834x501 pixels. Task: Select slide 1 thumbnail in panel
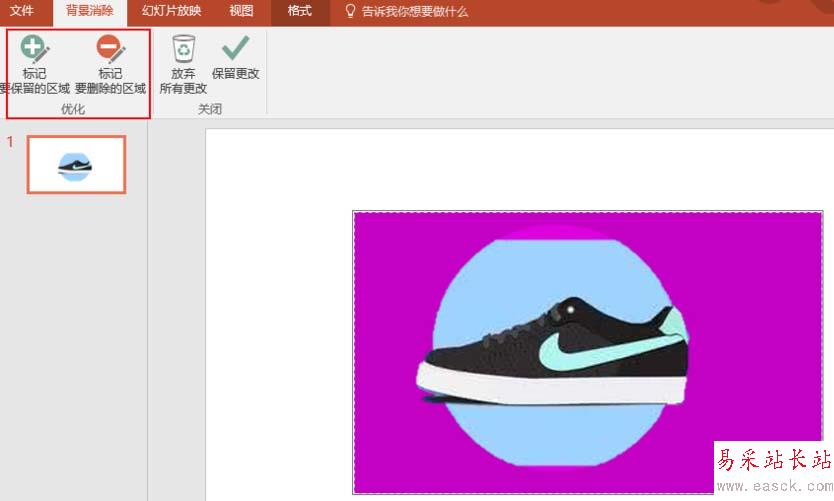click(77, 164)
